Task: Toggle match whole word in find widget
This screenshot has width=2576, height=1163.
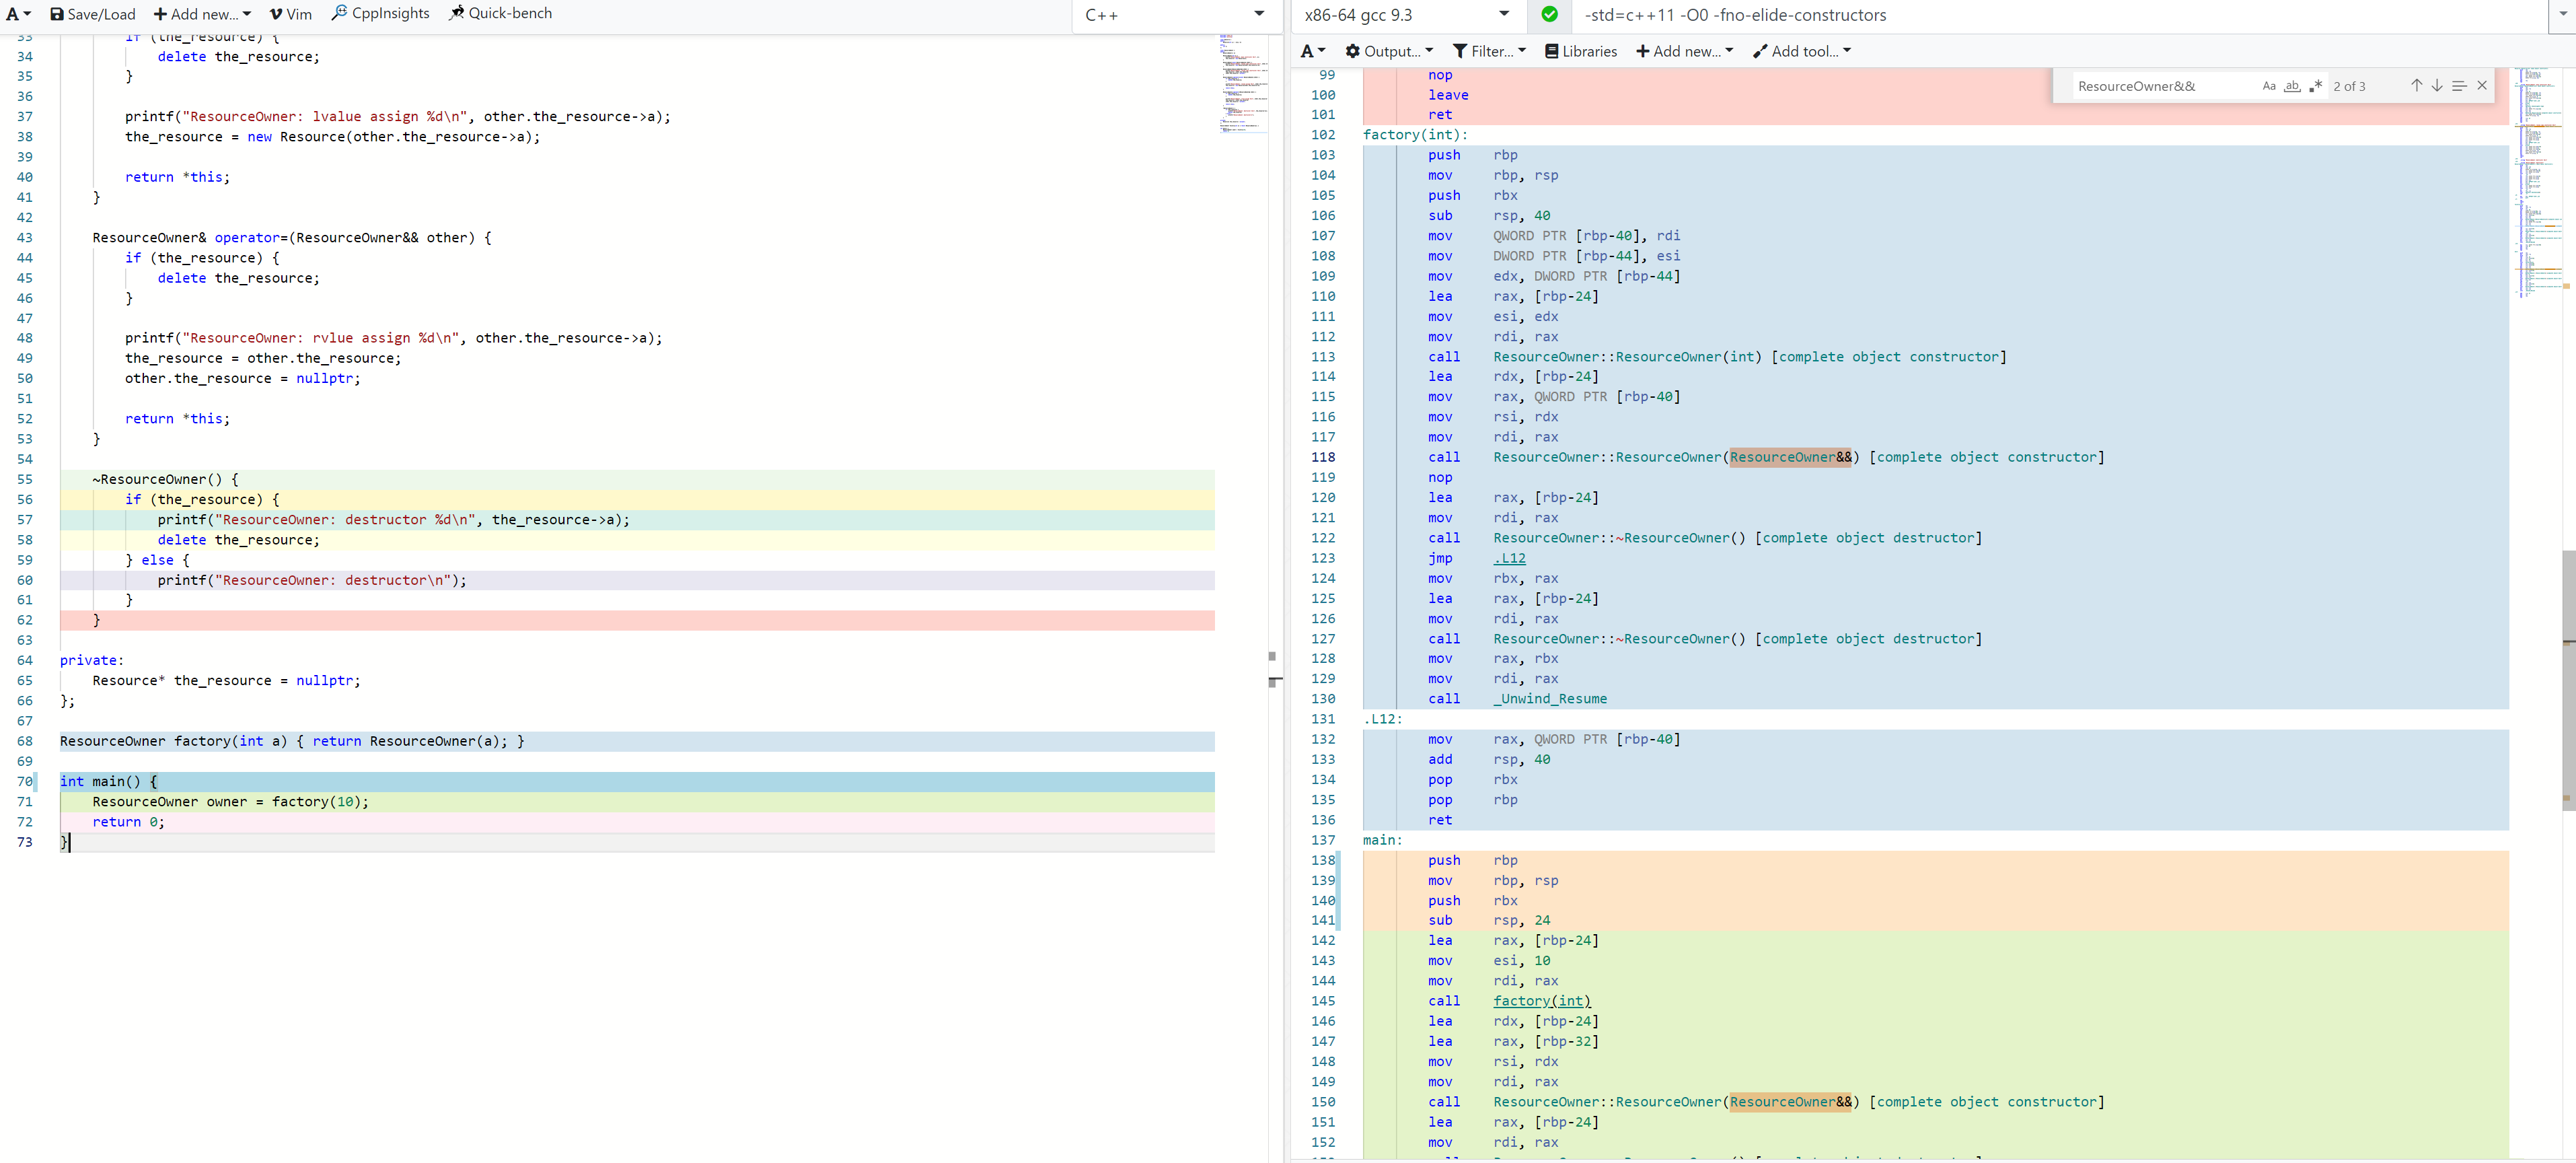Action: (2292, 86)
